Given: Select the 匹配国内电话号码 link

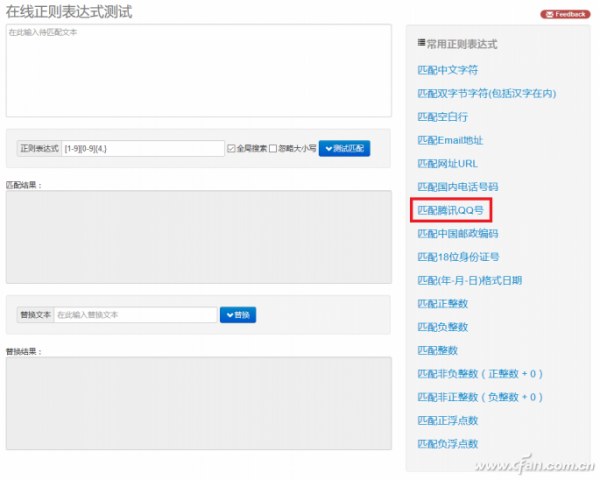Looking at the screenshot, I should [x=457, y=187].
